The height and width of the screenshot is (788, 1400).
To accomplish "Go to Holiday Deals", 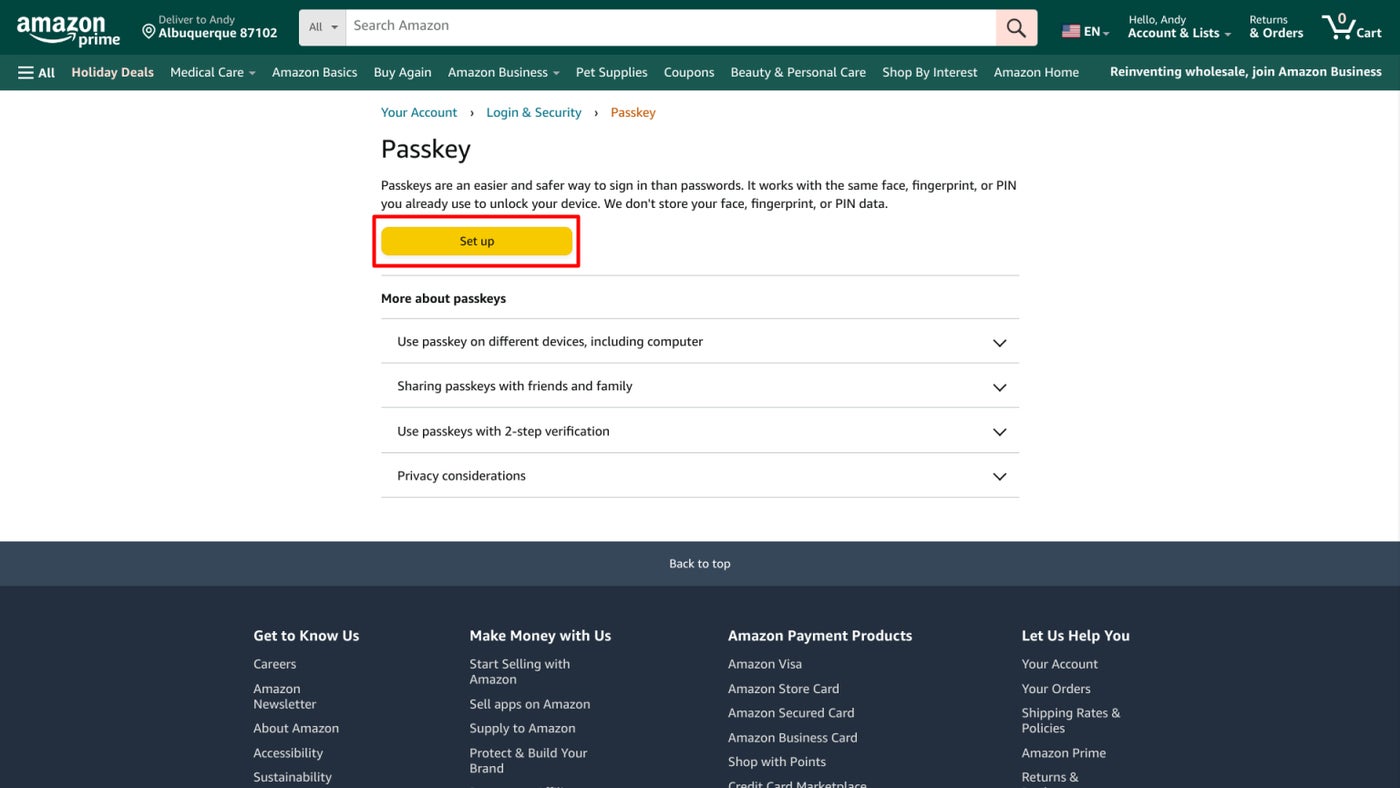I will [x=113, y=72].
